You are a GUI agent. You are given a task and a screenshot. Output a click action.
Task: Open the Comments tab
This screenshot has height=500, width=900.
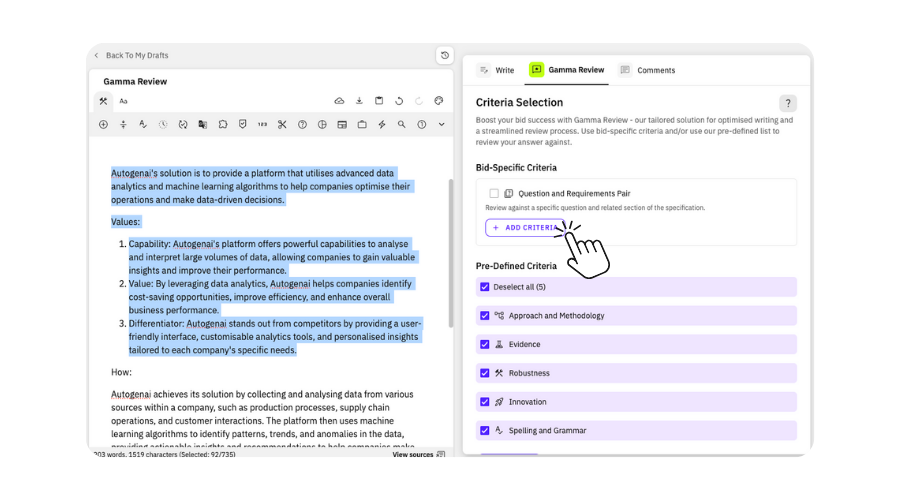pos(647,70)
